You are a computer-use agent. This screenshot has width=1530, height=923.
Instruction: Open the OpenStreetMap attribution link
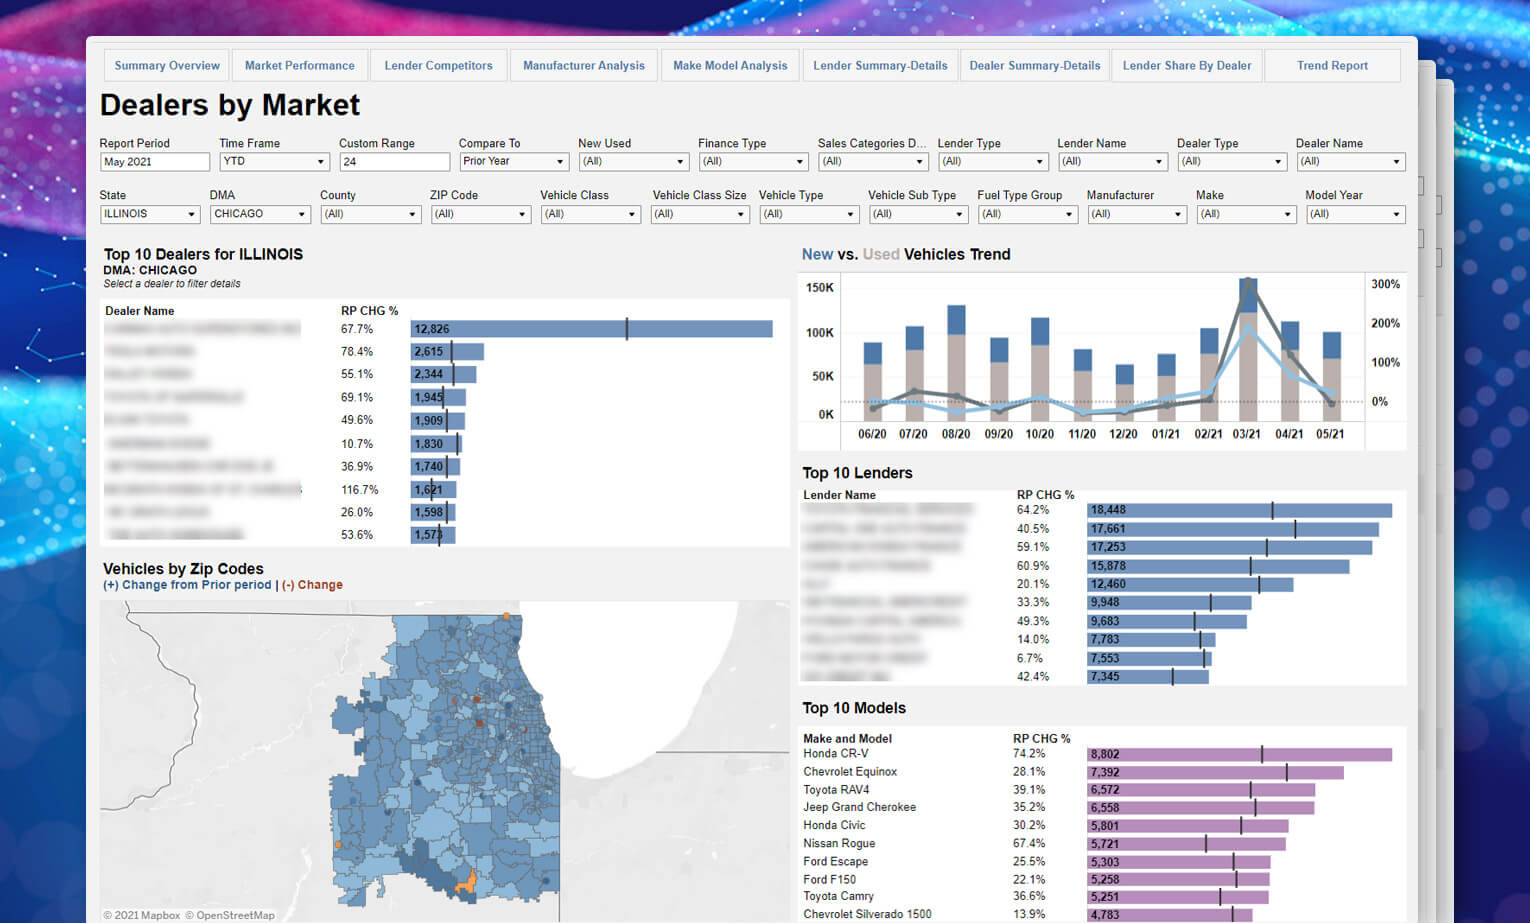click(235, 915)
